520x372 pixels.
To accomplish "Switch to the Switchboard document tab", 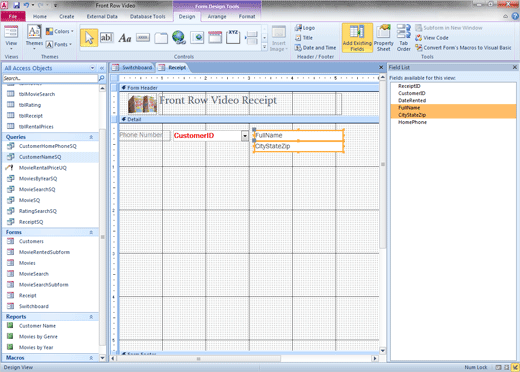I will 132,67.
